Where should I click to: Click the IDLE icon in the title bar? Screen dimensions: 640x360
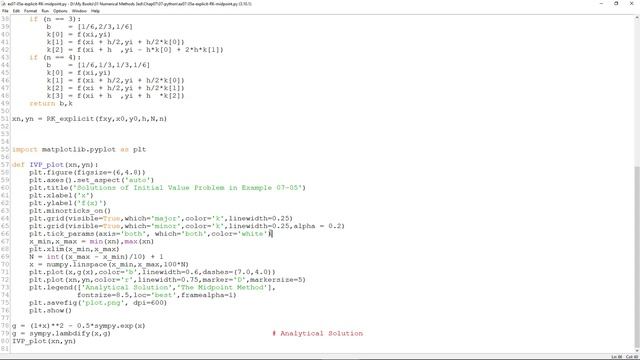pos(4,4)
